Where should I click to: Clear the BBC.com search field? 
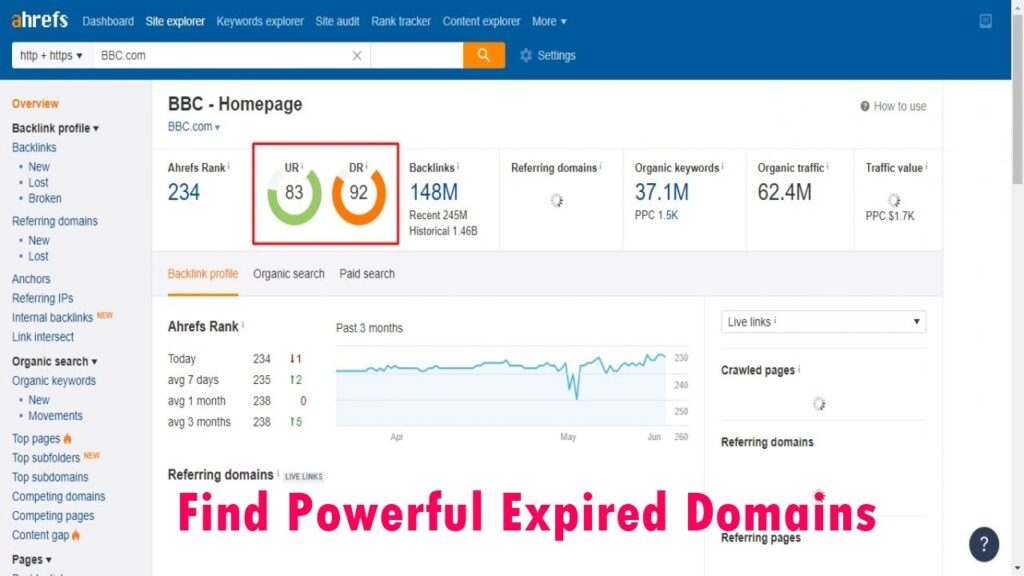coord(357,56)
